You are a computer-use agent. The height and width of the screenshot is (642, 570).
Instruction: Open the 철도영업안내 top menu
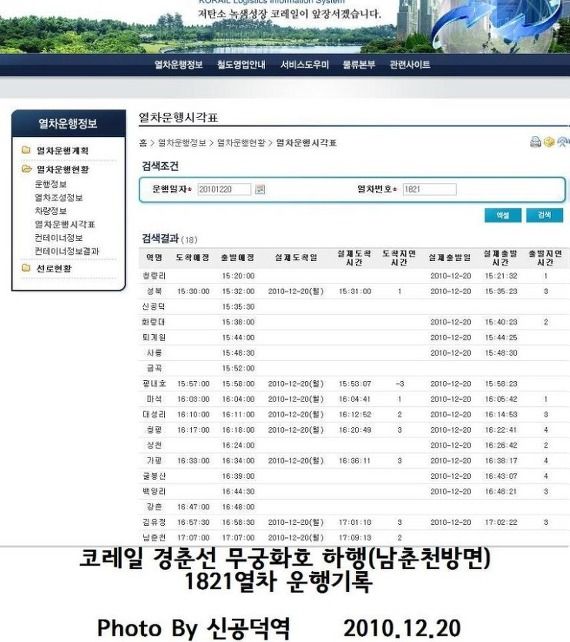pos(241,65)
